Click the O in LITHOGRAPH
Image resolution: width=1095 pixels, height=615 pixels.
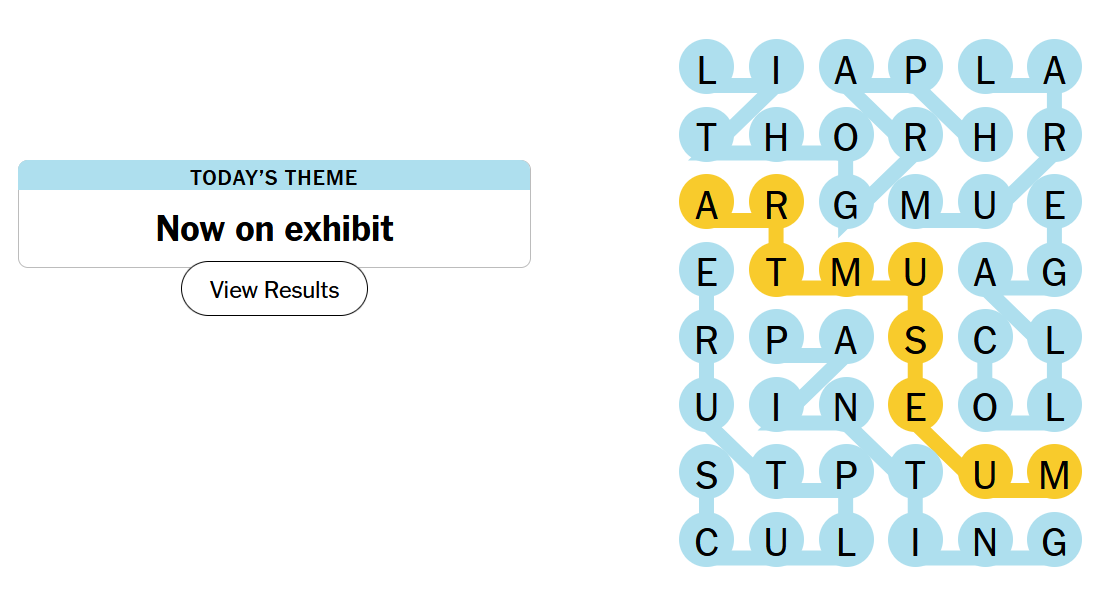tap(846, 138)
